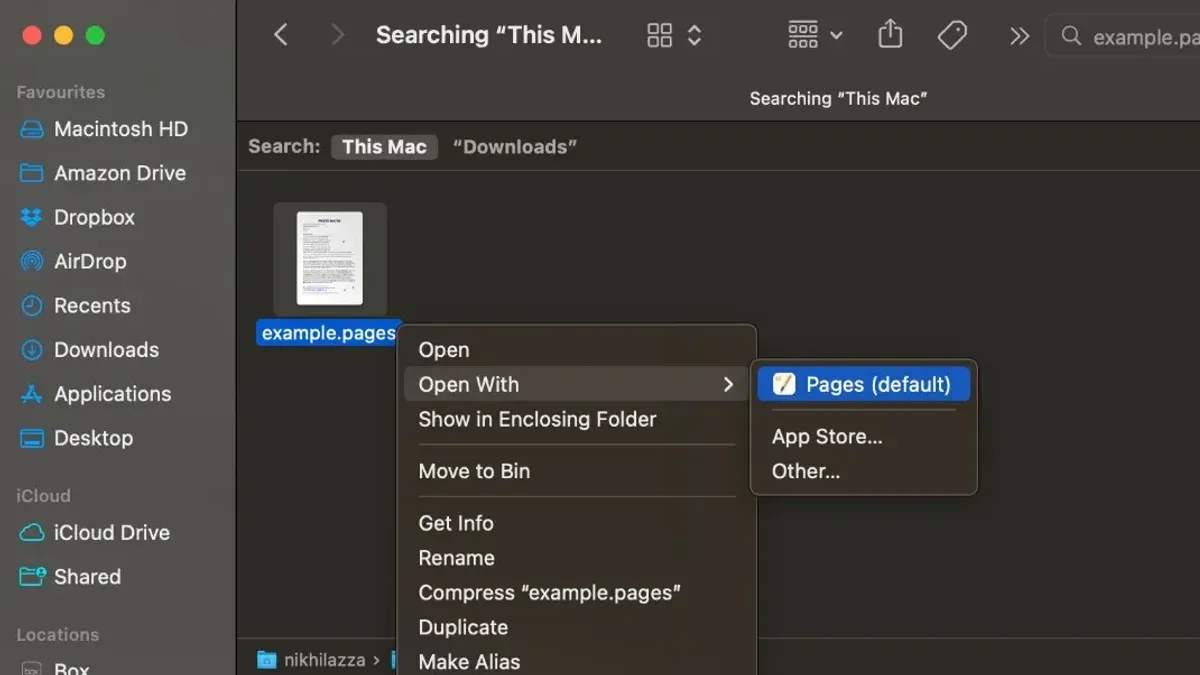The image size is (1200, 675).
Task: Expand the Open With submenu
Action: coord(576,384)
